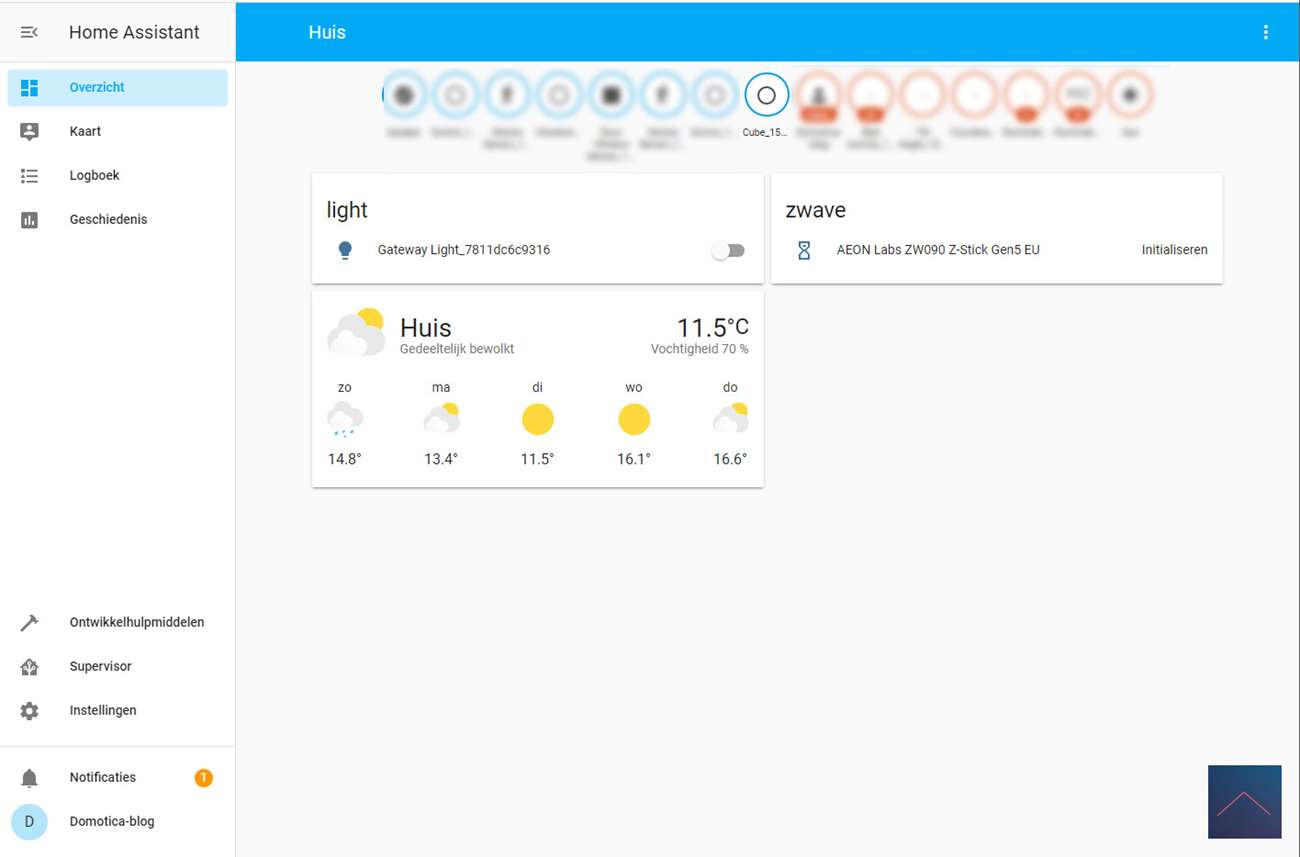Click the Geschiedenis chart icon
Viewport: 1300px width, 857px height.
tap(29, 220)
